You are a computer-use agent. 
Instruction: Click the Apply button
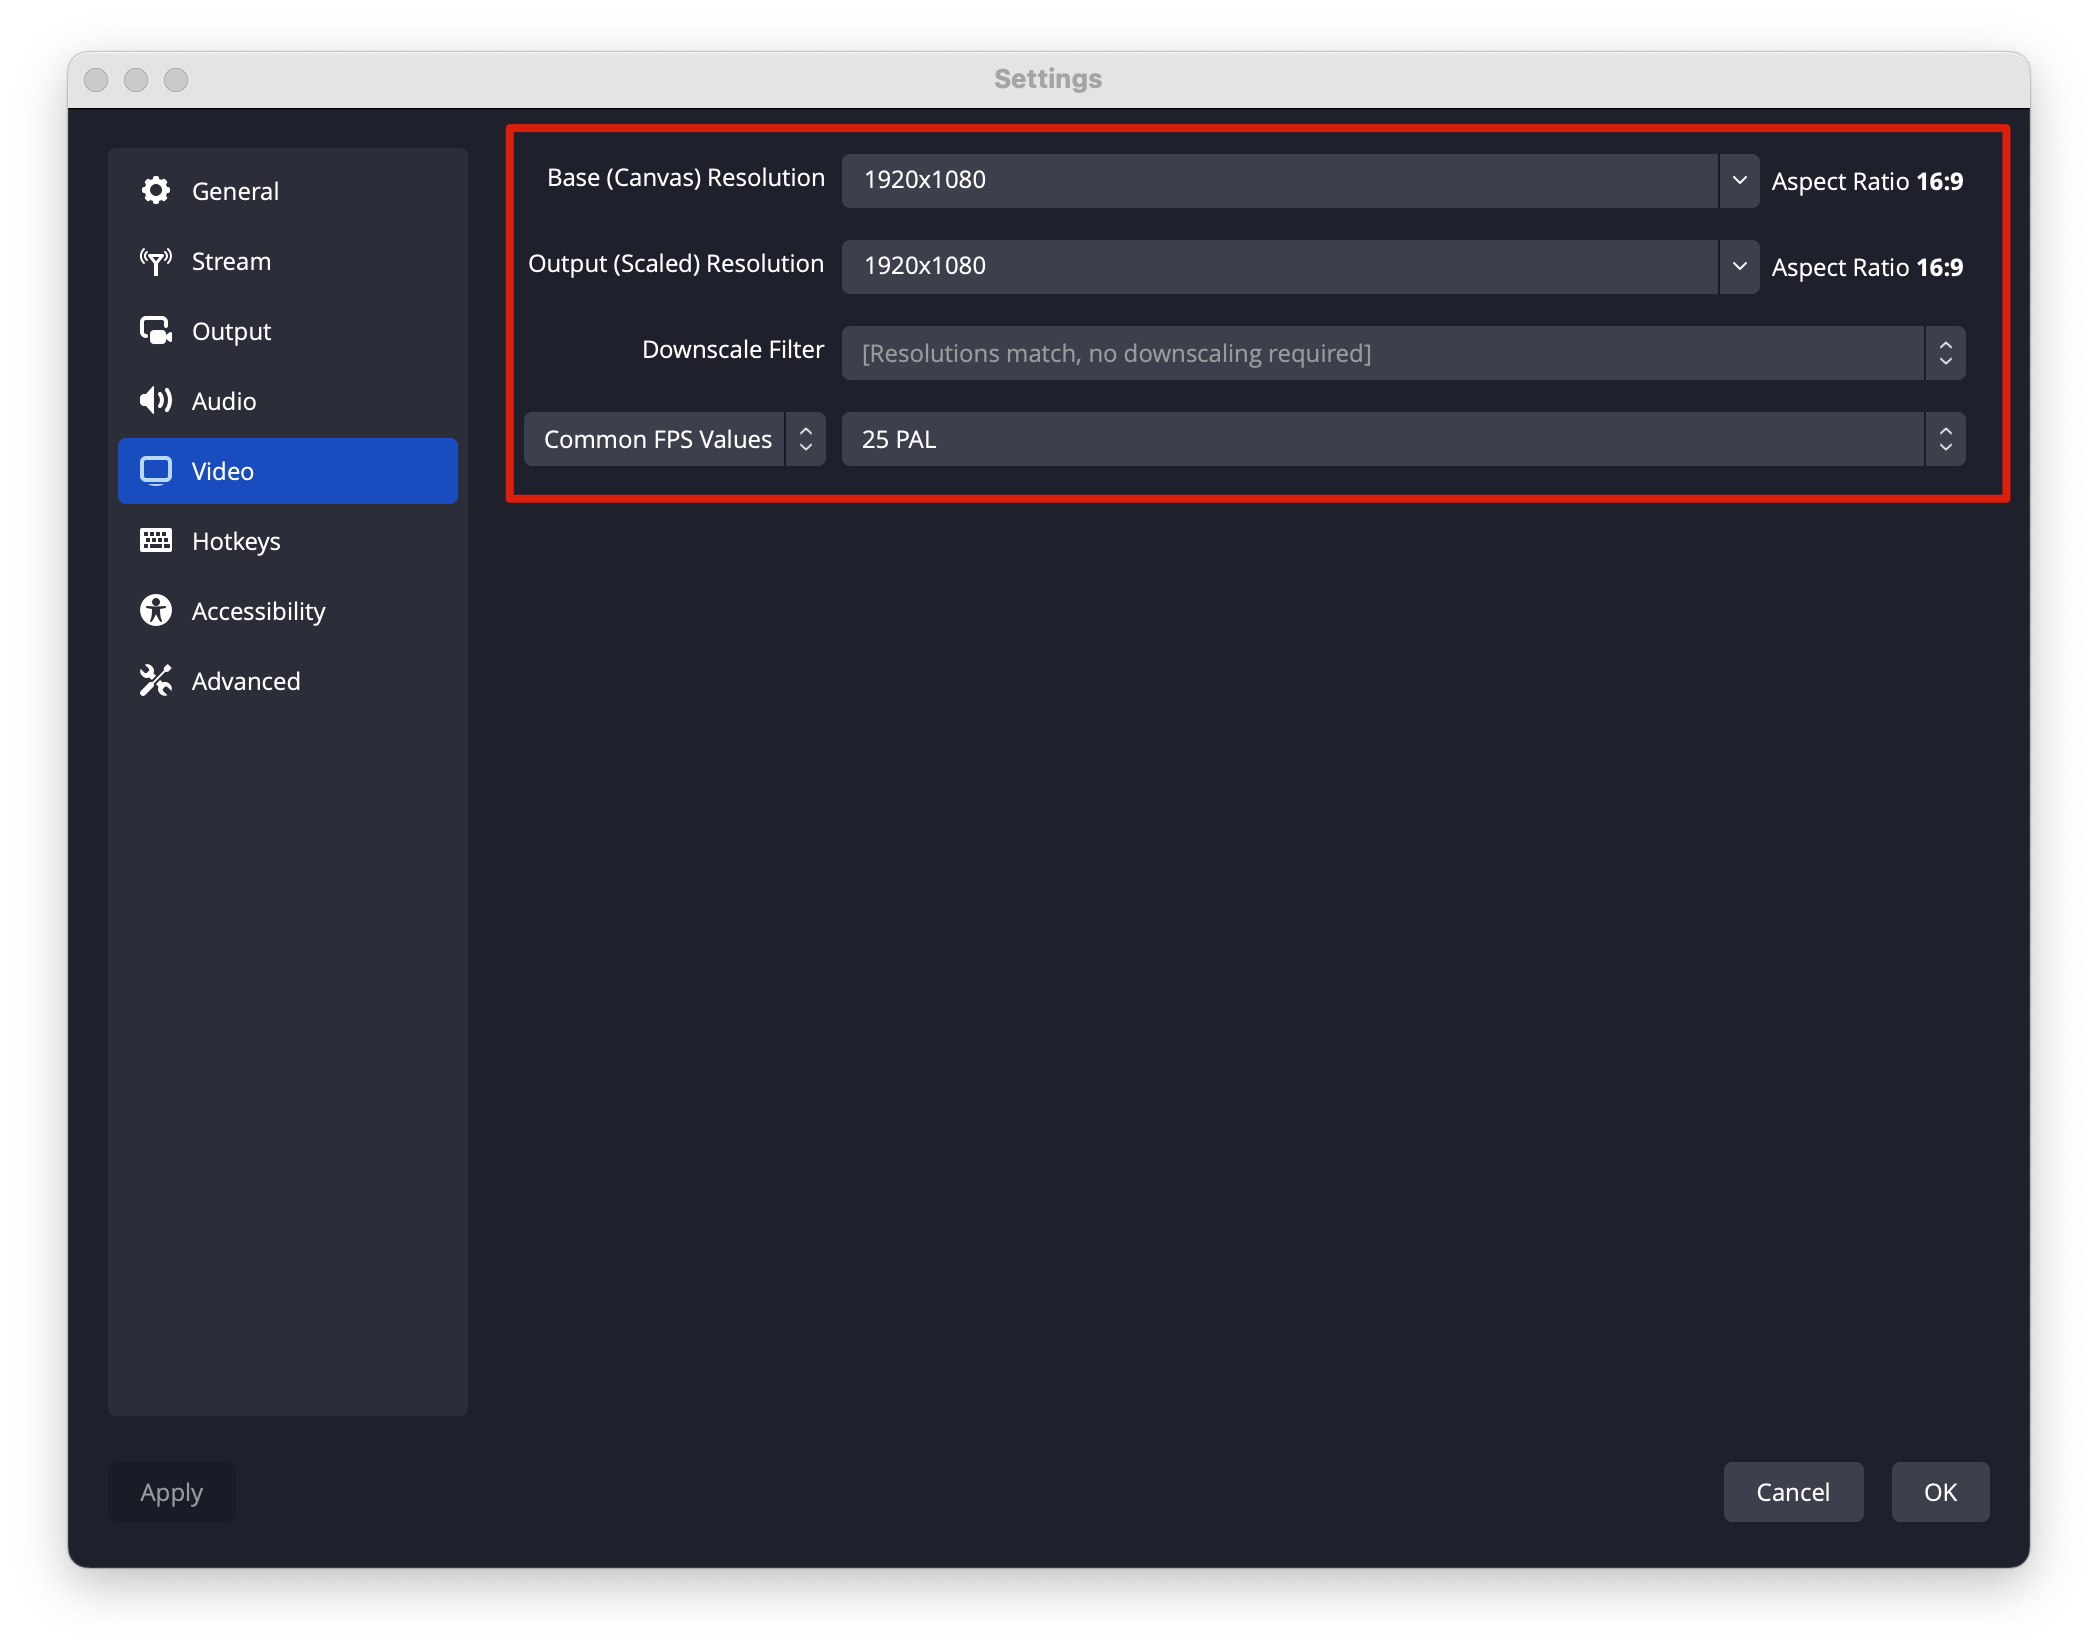(172, 1492)
